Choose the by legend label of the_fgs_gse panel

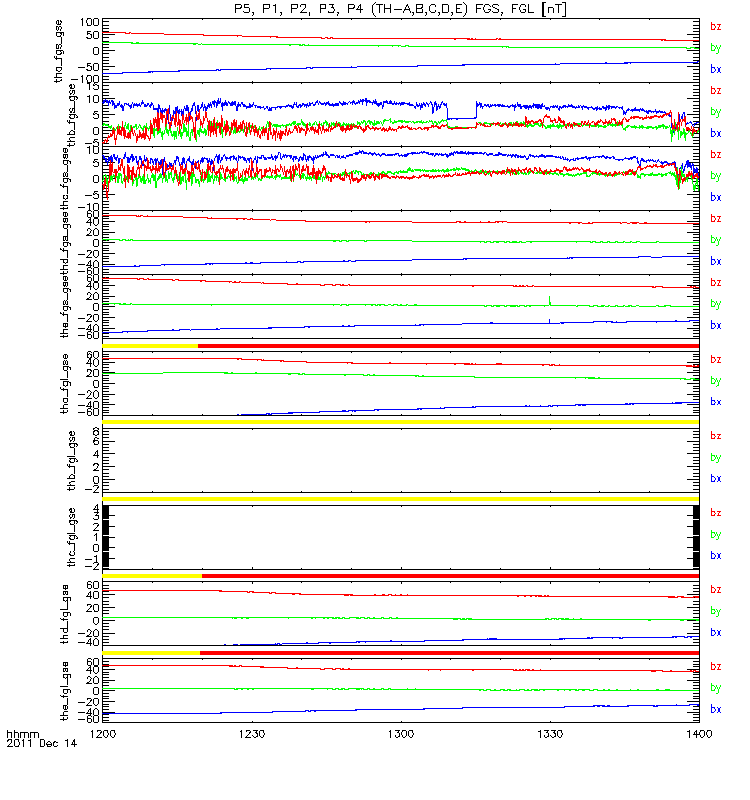click(x=716, y=304)
